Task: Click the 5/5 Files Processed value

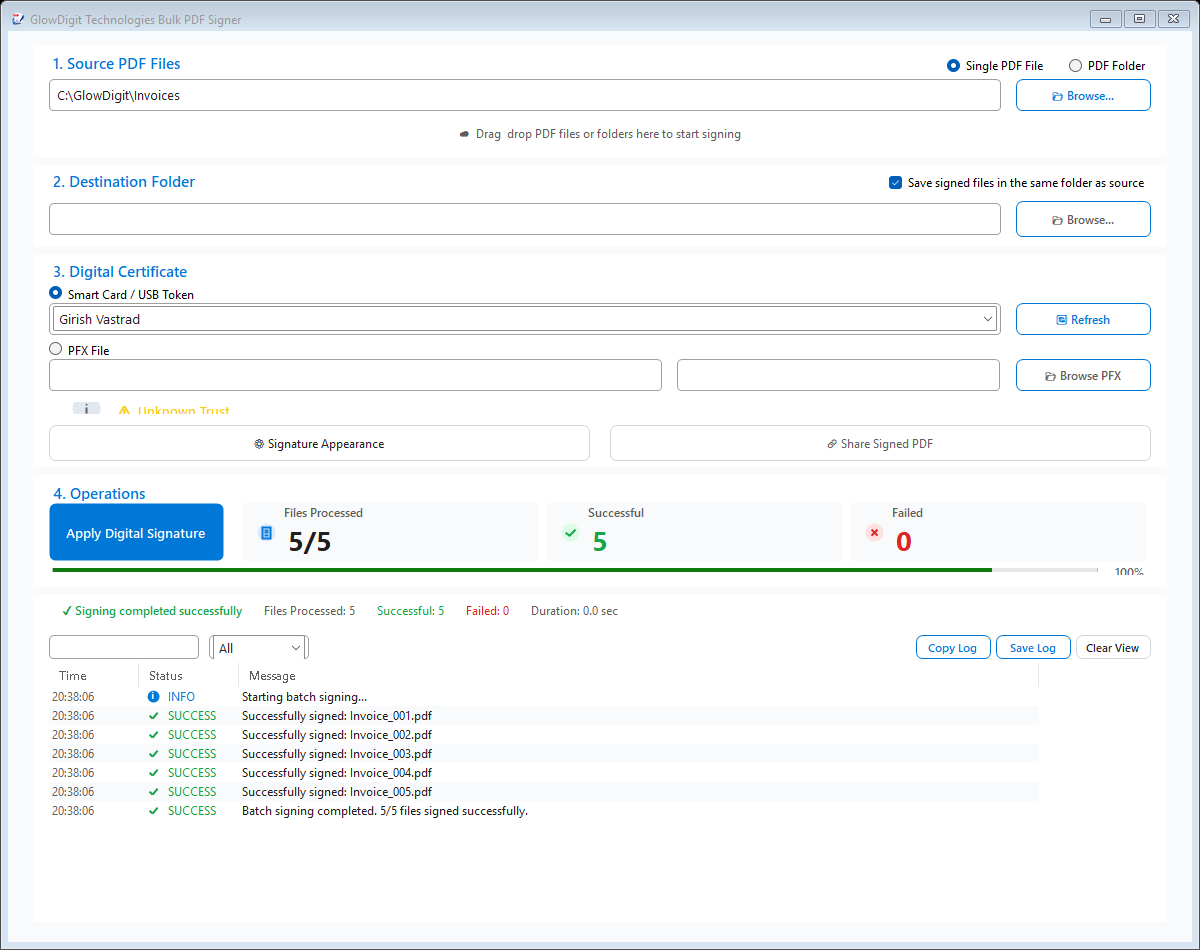Action: [x=309, y=541]
